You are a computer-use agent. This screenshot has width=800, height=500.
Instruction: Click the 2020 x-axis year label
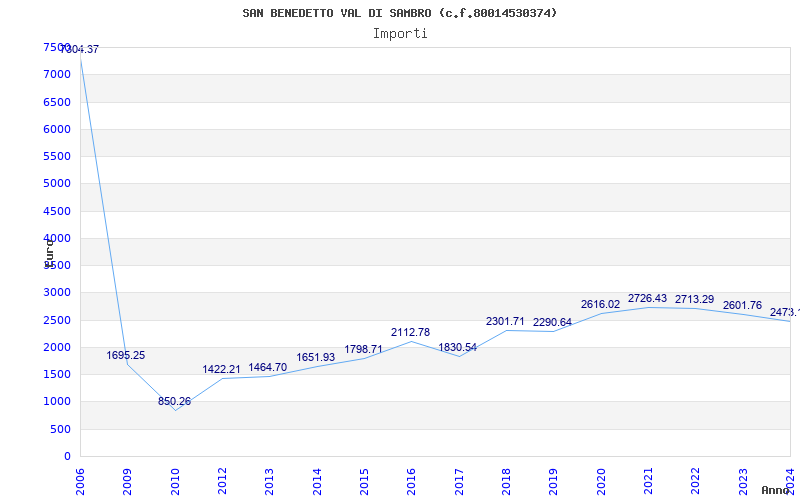tap(601, 482)
